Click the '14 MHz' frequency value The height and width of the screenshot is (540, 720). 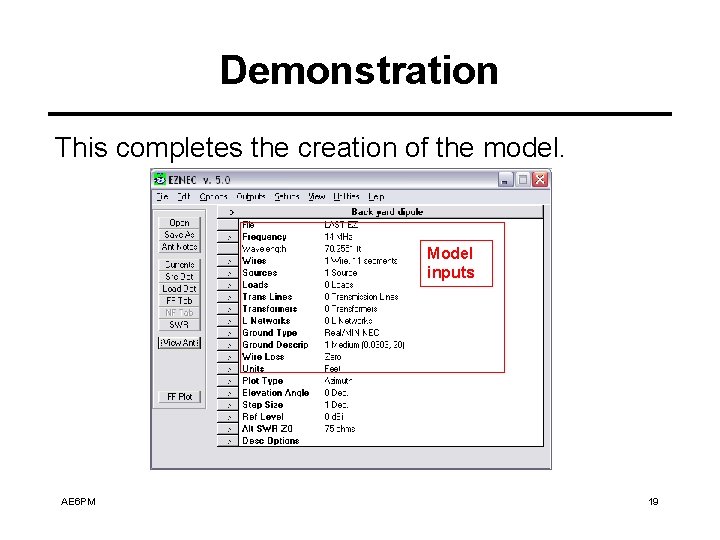[x=338, y=237]
